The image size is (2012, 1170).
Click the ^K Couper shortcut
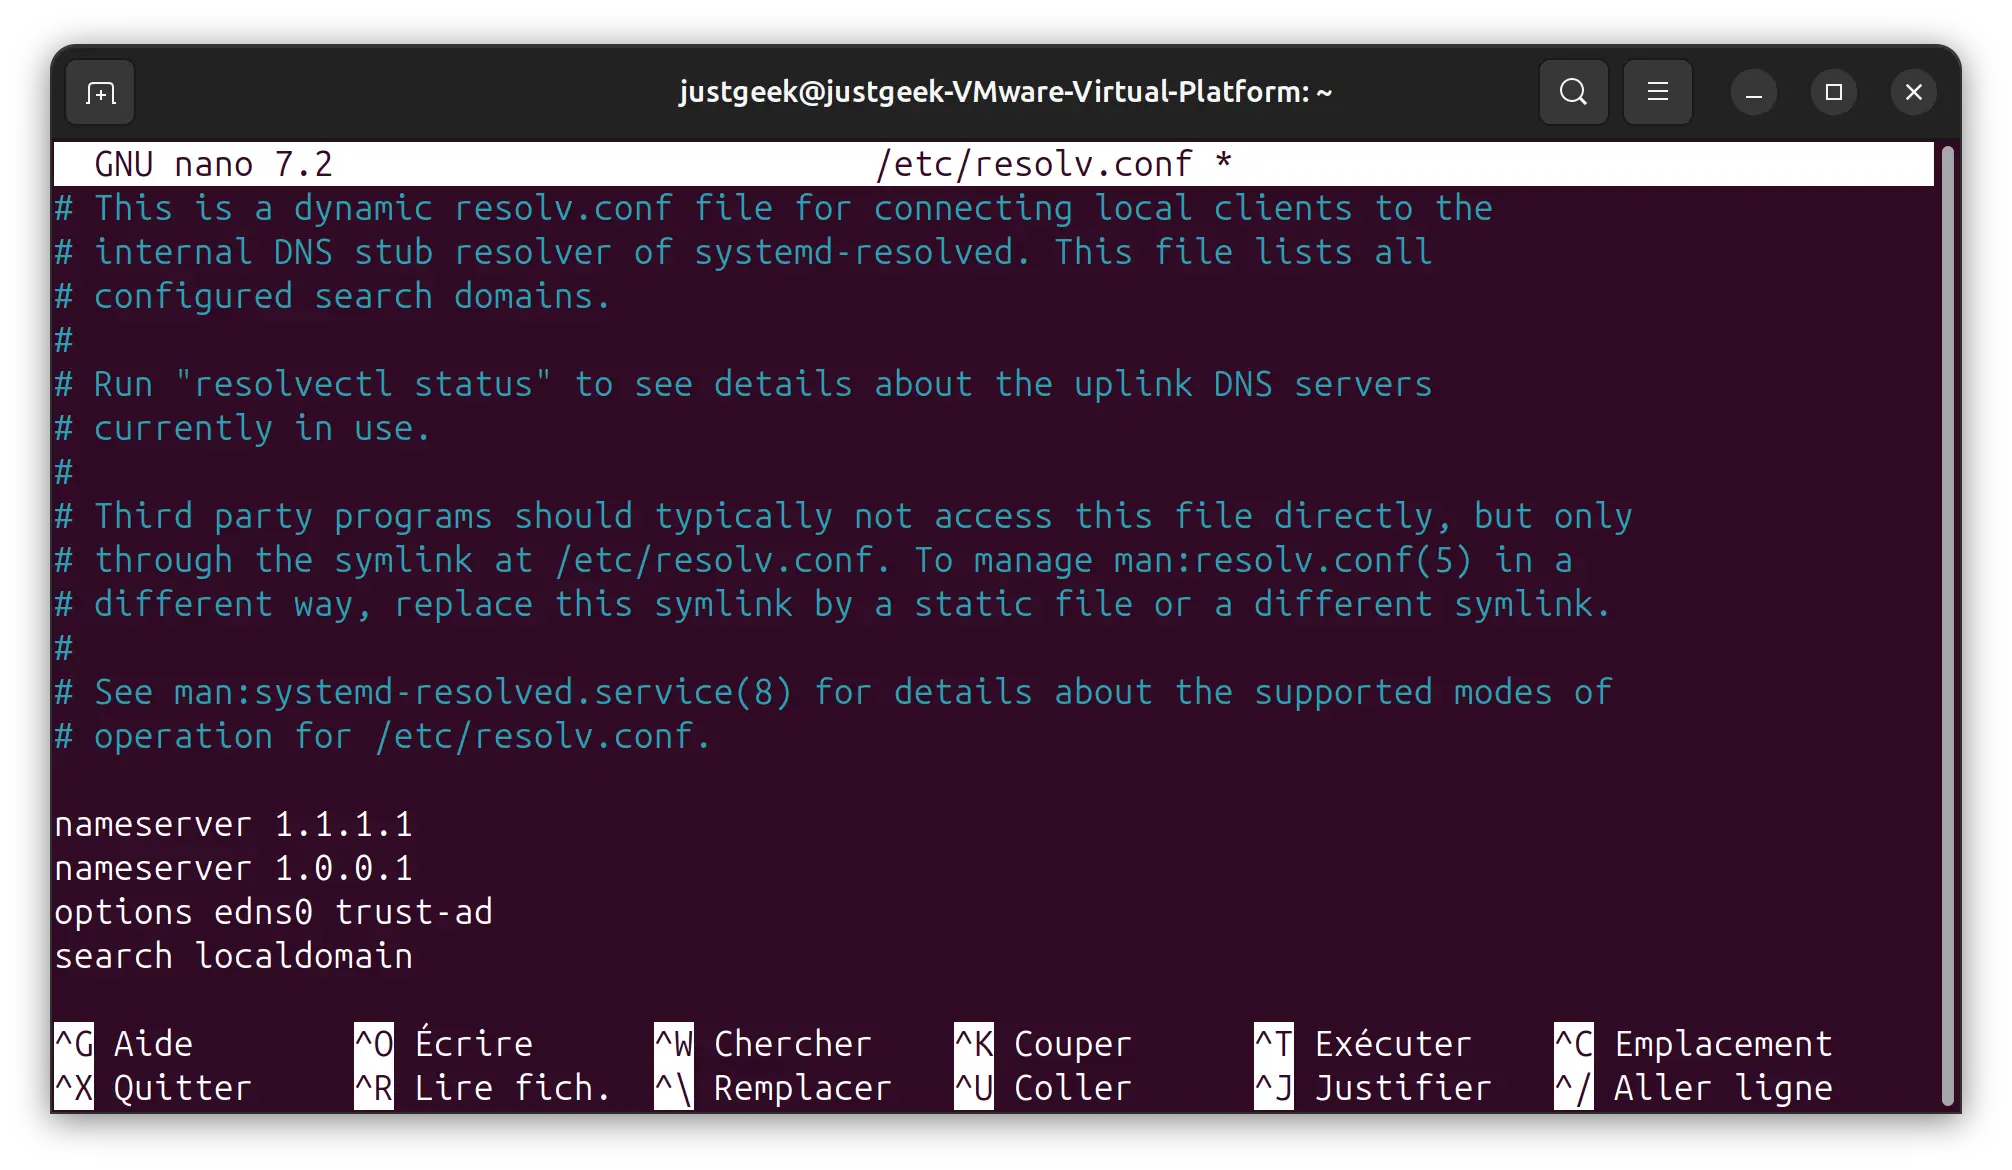pos(1043,1044)
